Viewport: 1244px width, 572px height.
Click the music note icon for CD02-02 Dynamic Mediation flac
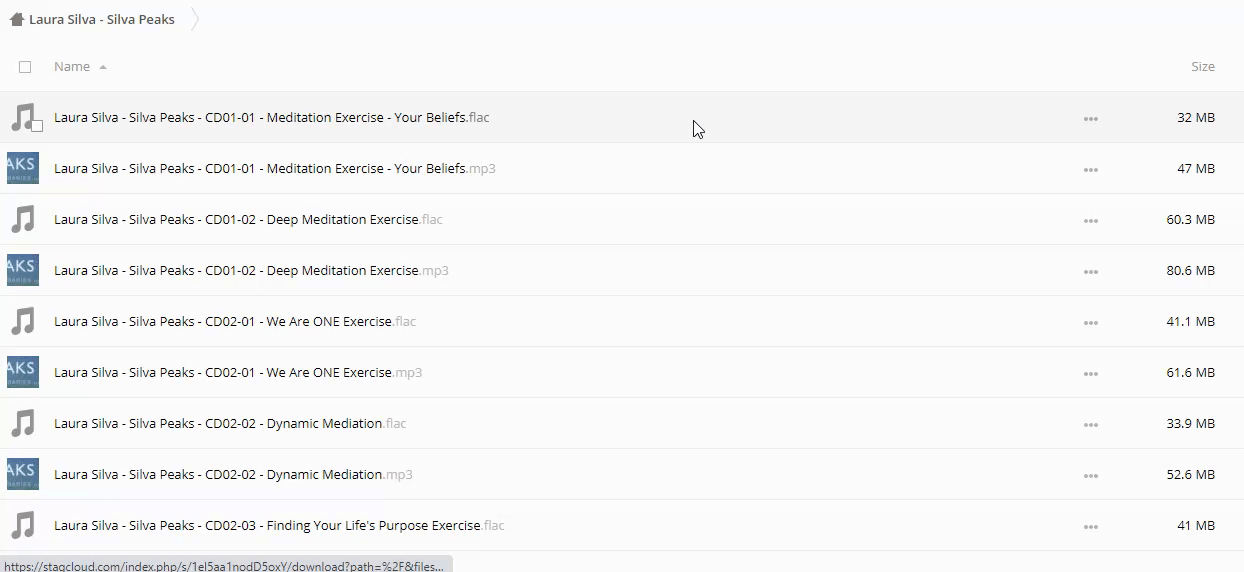tap(23, 423)
